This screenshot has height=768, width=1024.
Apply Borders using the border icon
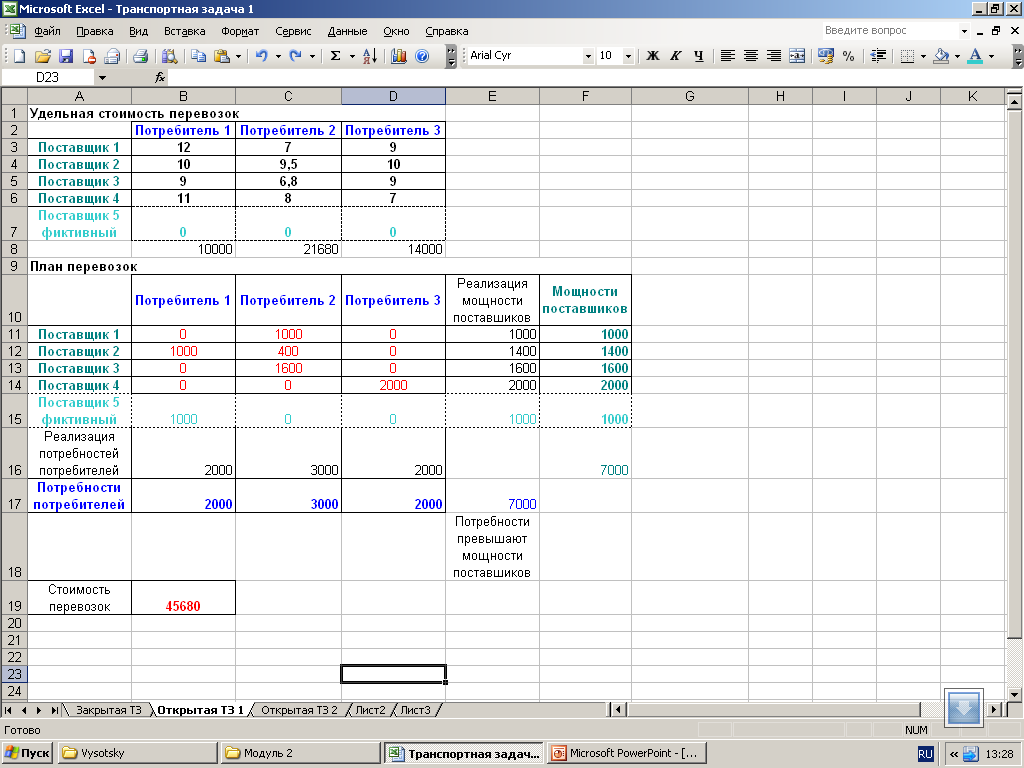(x=907, y=56)
